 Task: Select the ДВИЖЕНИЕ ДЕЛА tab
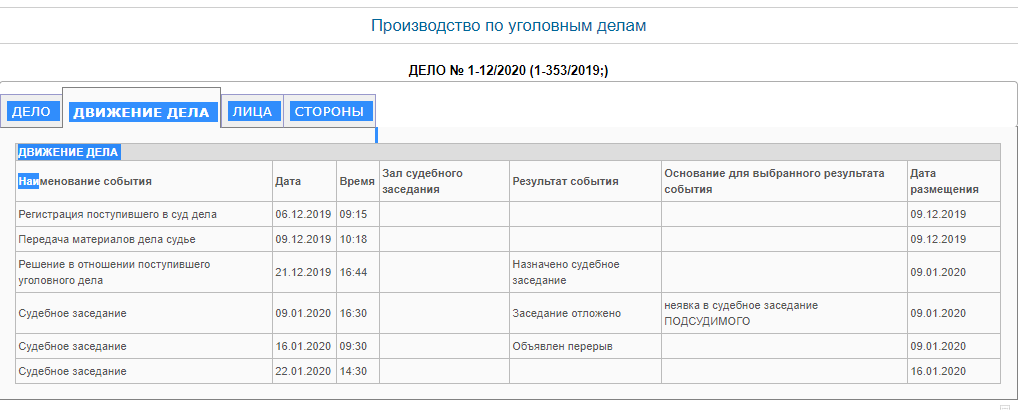point(141,112)
